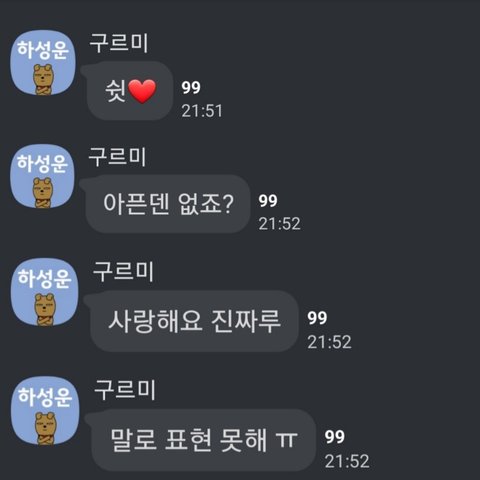Click the ㅠ crying symbol in last bubble

point(286,440)
